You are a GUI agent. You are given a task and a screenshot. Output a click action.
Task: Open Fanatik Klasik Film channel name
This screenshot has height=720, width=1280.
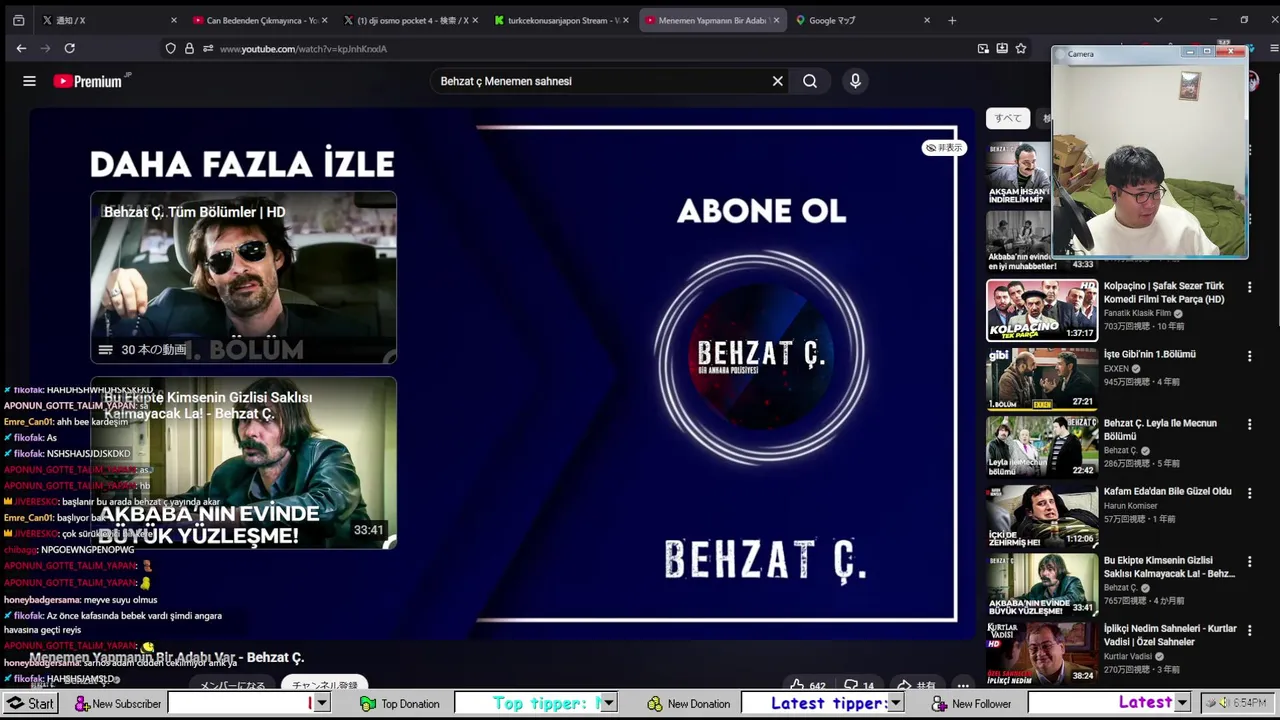(x=1137, y=313)
